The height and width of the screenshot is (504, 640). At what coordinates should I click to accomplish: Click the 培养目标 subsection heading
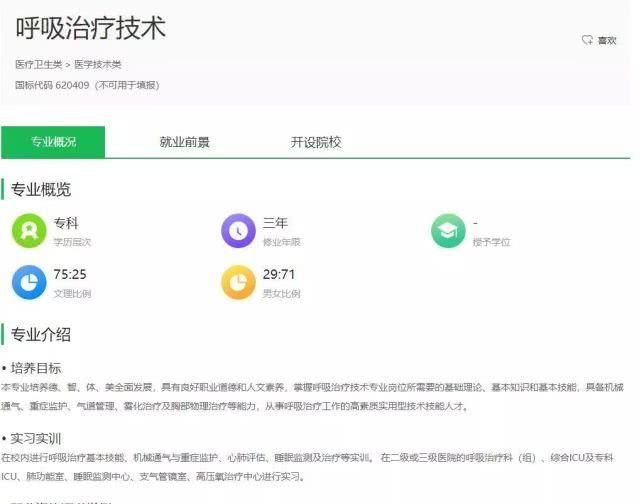(36, 368)
